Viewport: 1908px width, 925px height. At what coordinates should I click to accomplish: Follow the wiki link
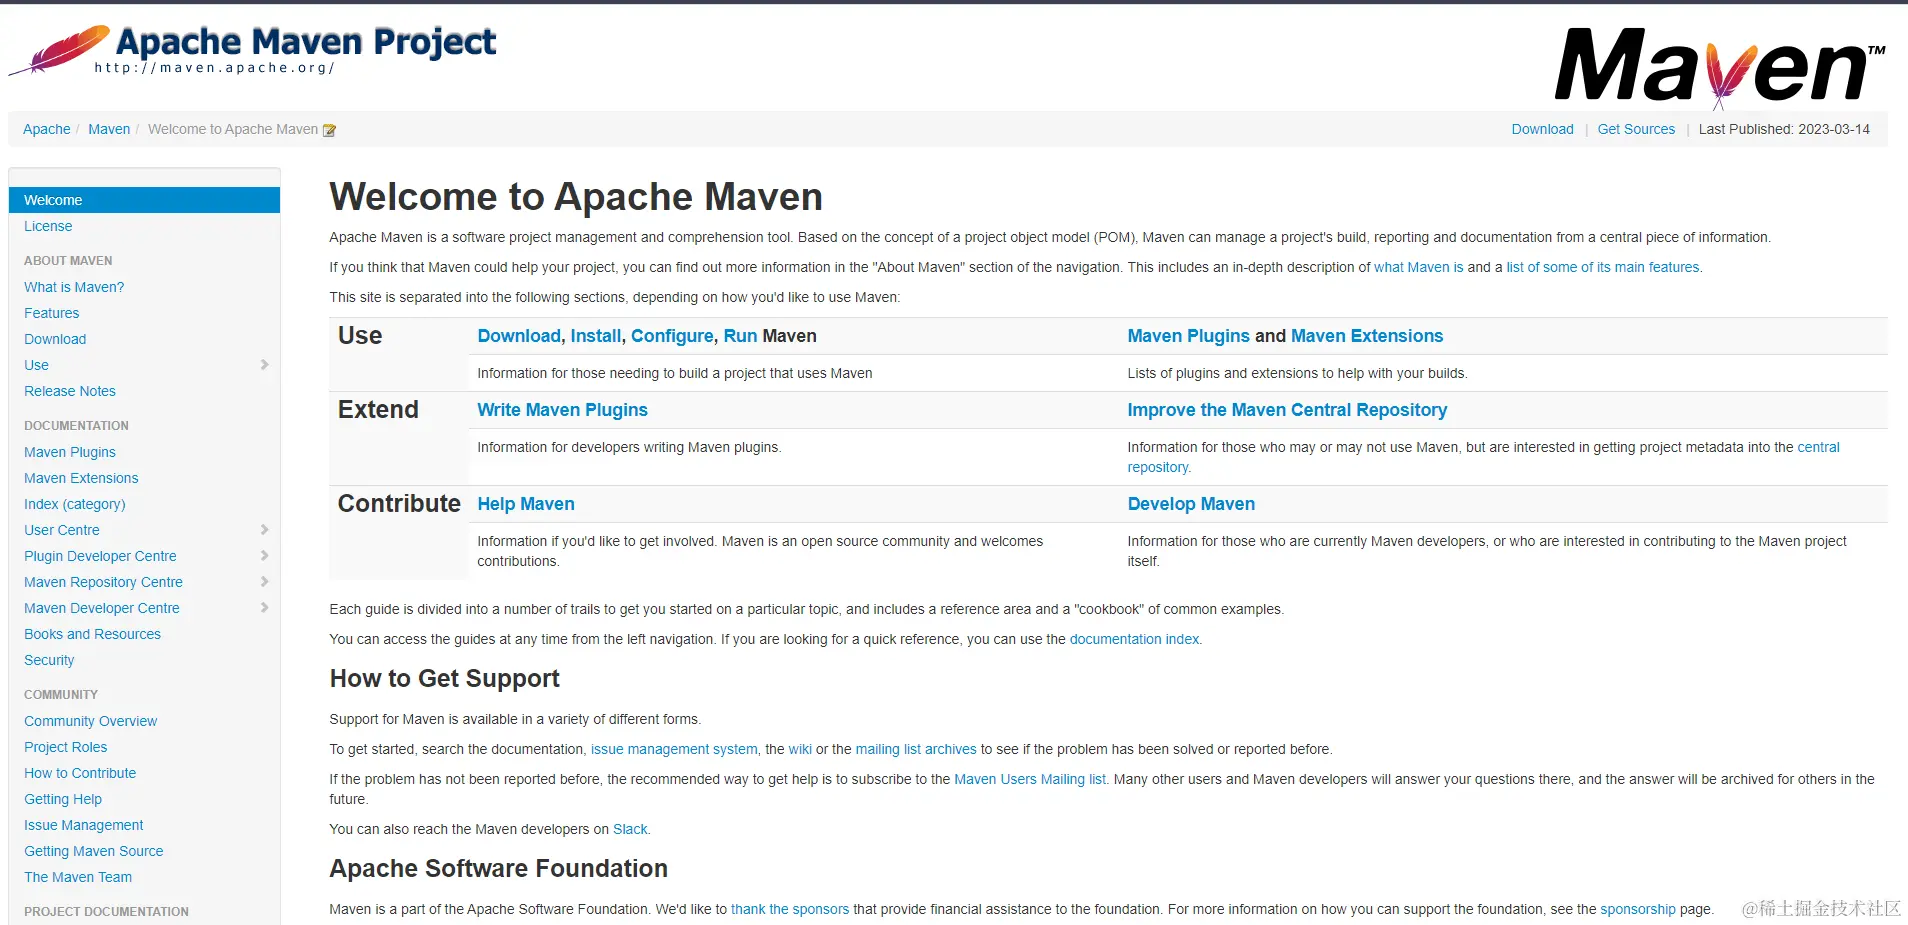[x=800, y=749]
